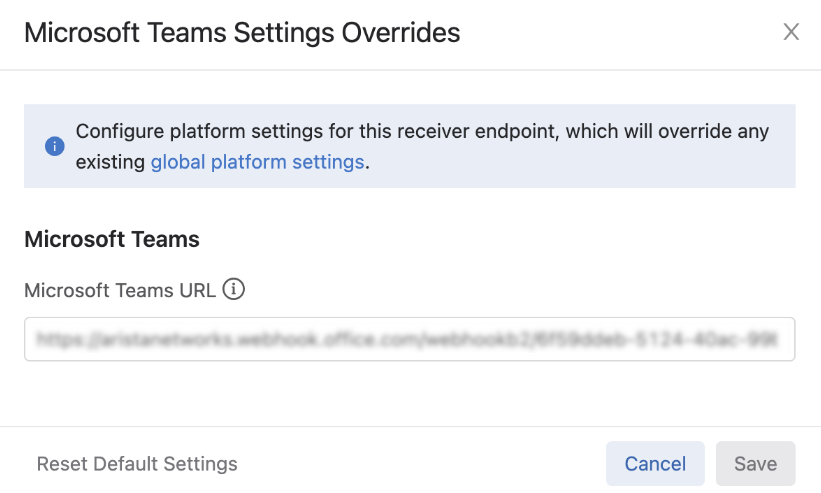Dismiss dialog using the X icon
The image size is (821, 493).
[x=791, y=31]
